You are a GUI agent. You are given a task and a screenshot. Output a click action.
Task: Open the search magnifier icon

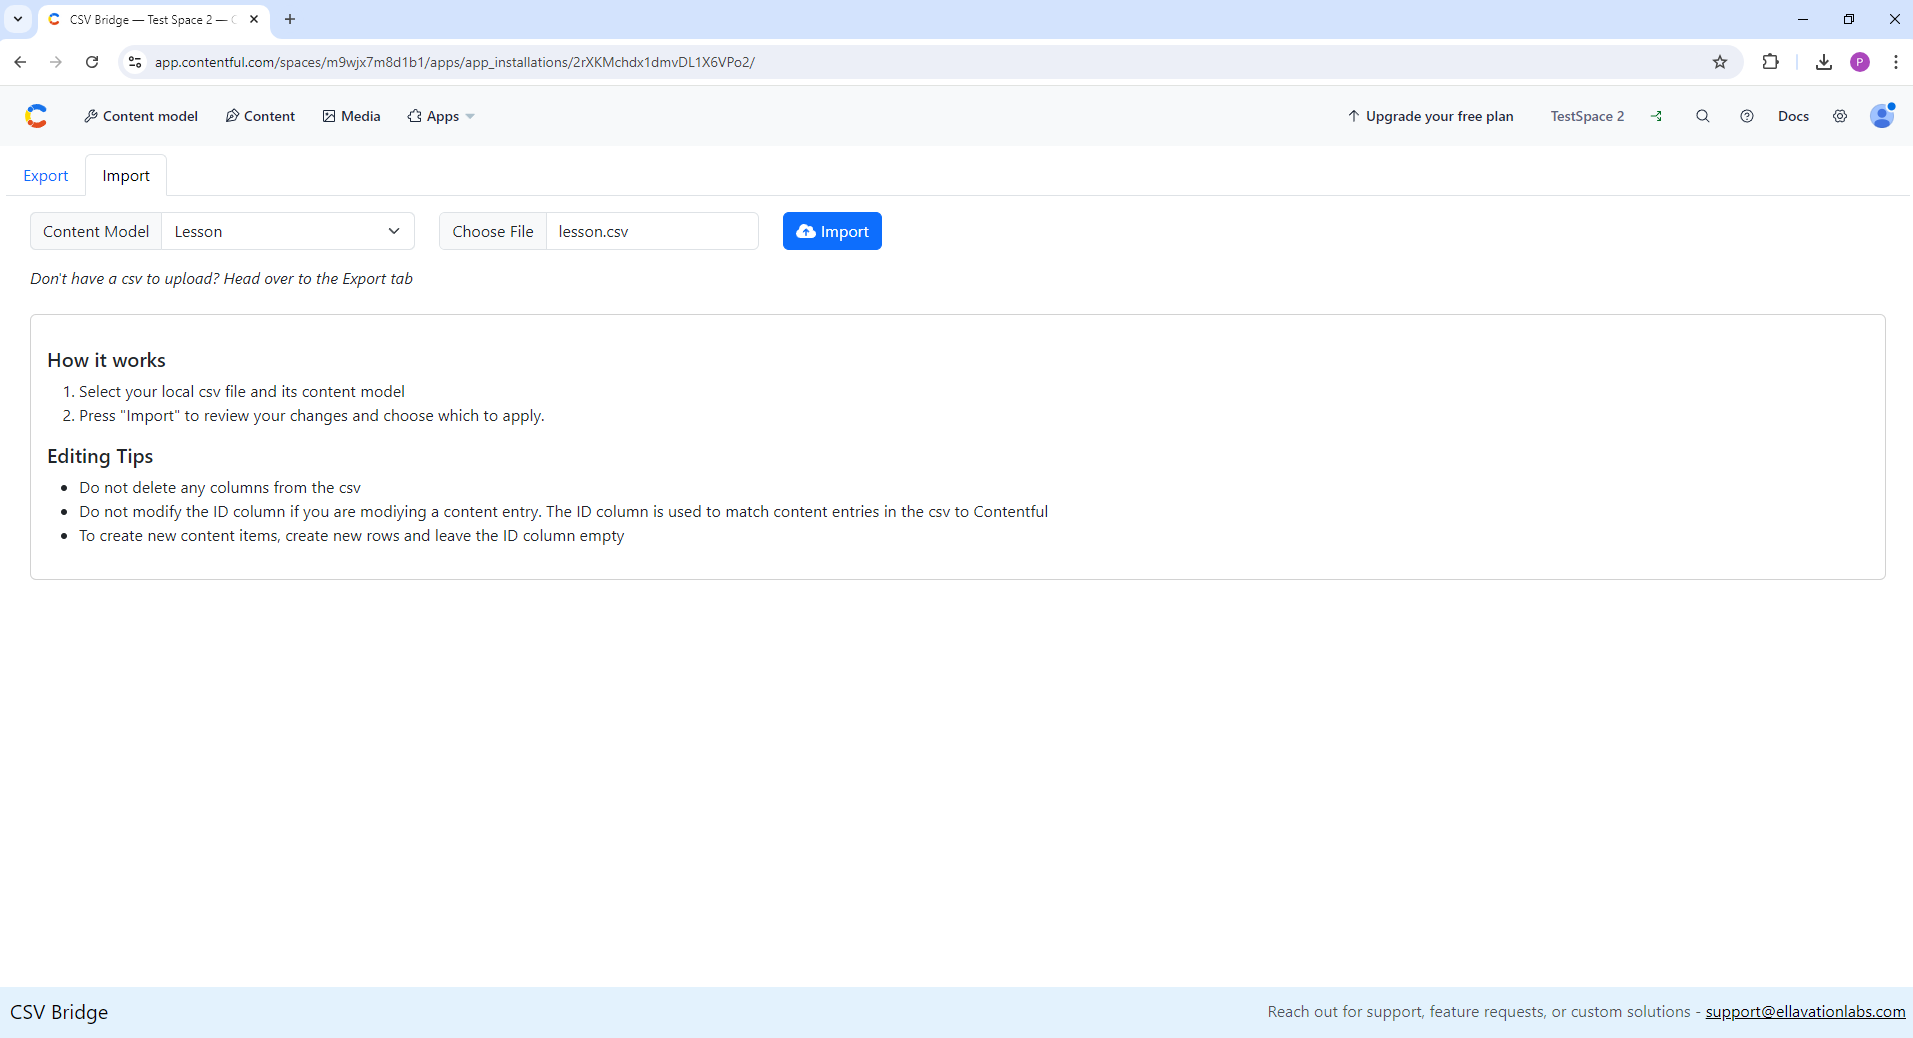pyautogui.click(x=1703, y=116)
